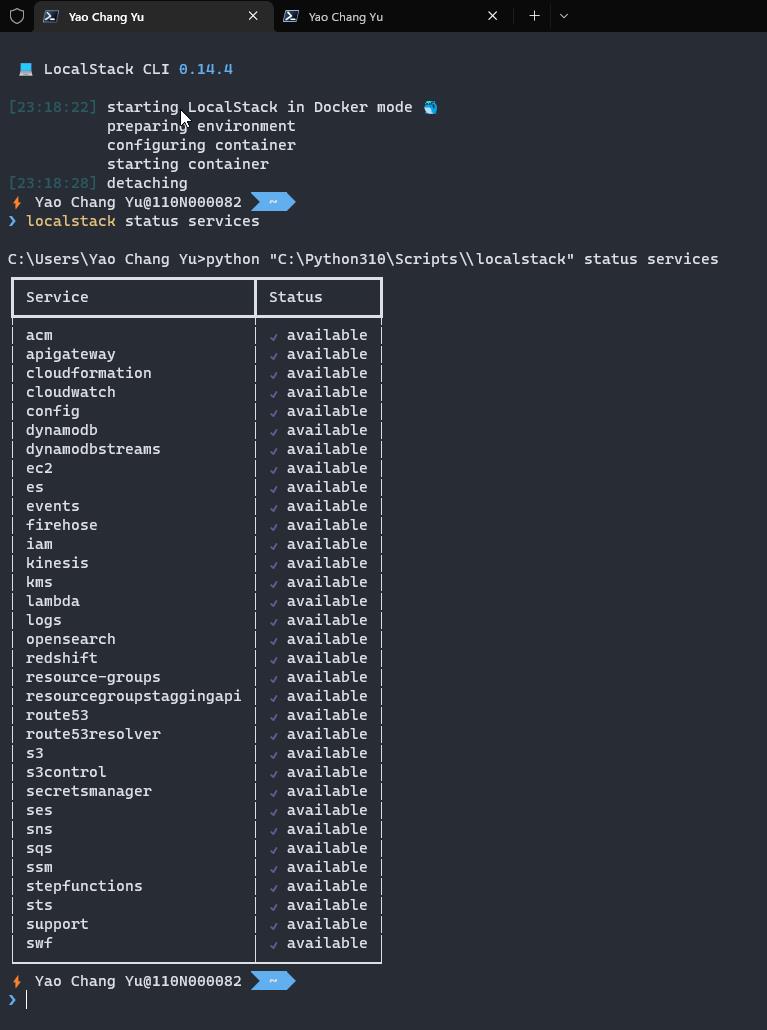
Task: Click the checkmark in the swf status row
Action: click(x=274, y=944)
